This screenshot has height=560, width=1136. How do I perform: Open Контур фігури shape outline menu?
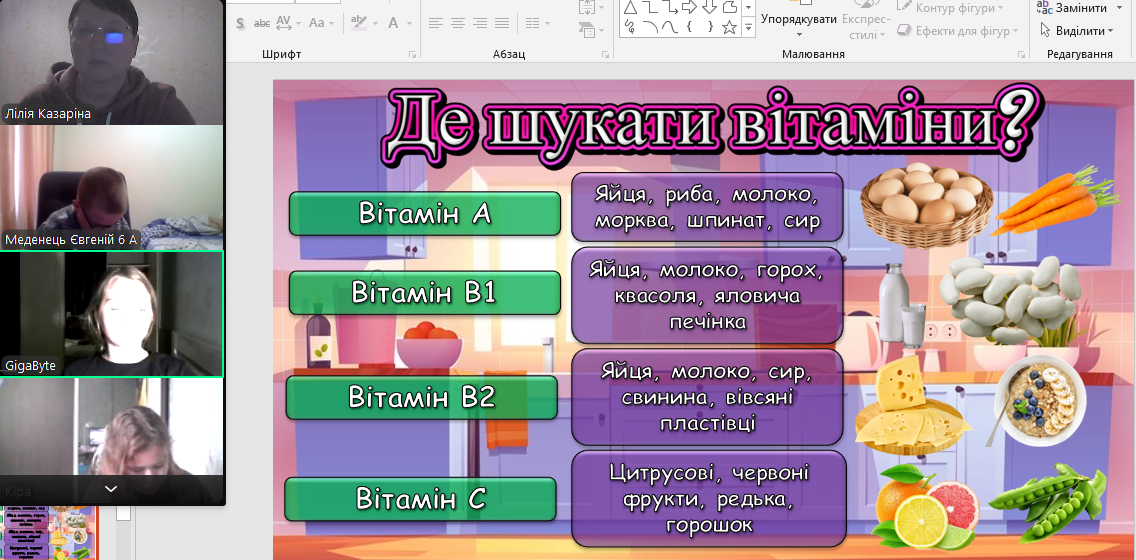951,7
